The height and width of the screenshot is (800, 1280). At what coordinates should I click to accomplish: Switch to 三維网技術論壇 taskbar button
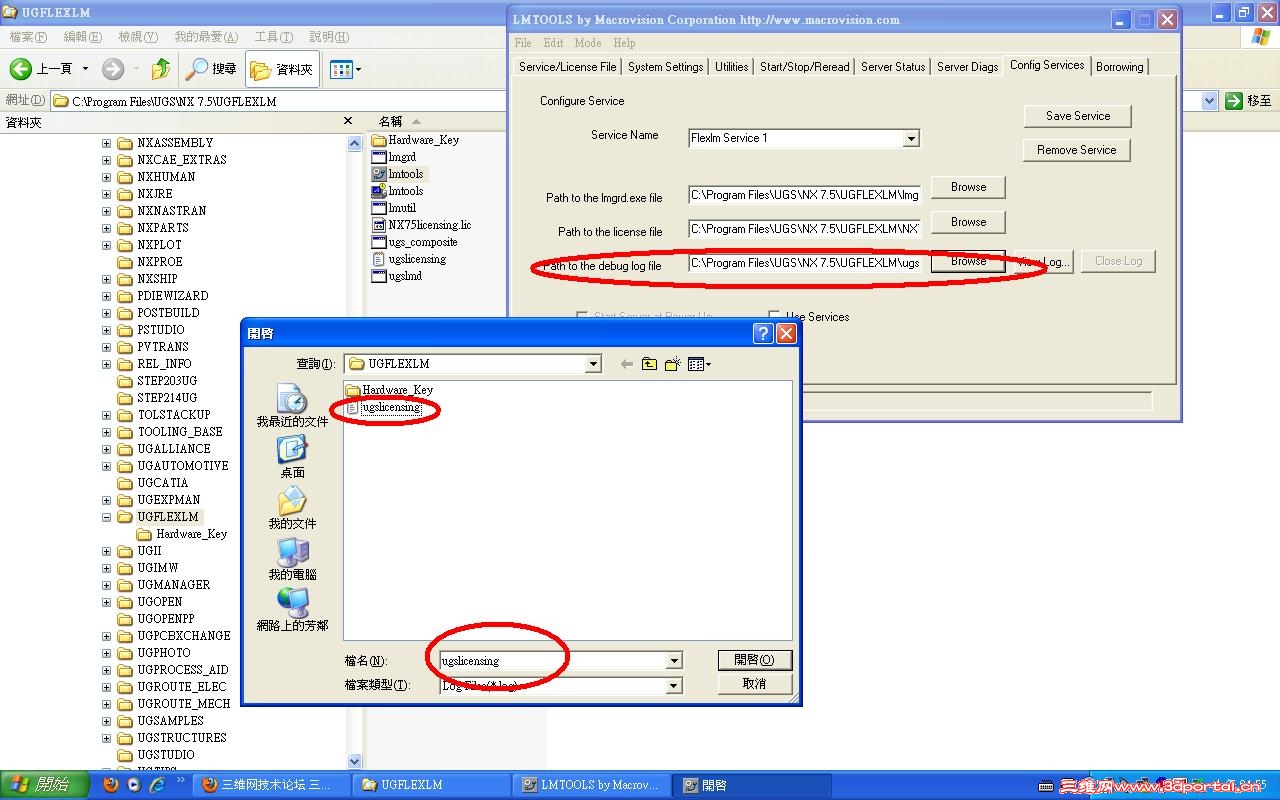coord(270,785)
